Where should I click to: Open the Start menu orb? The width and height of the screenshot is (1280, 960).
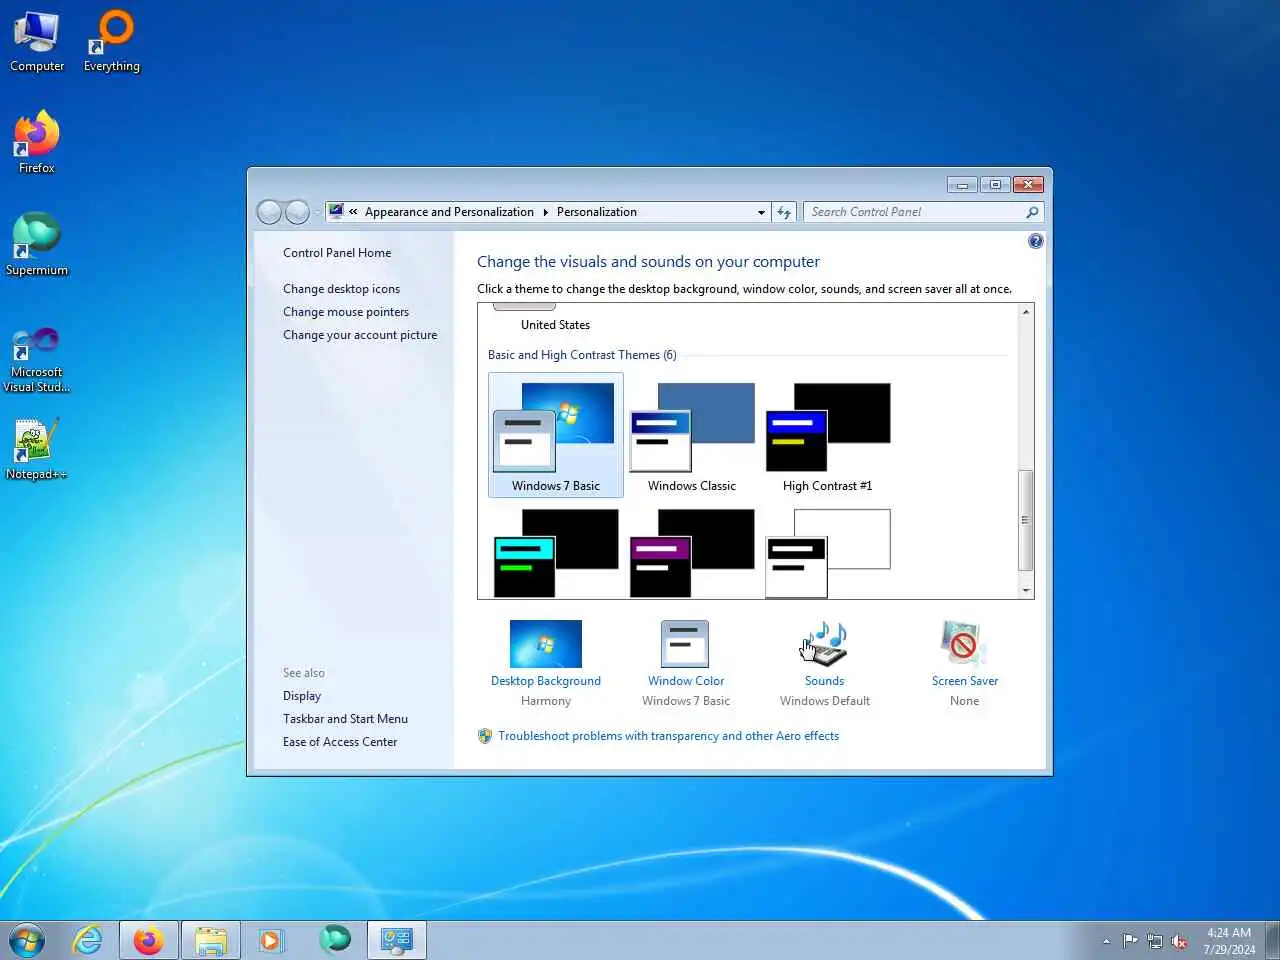(27, 940)
